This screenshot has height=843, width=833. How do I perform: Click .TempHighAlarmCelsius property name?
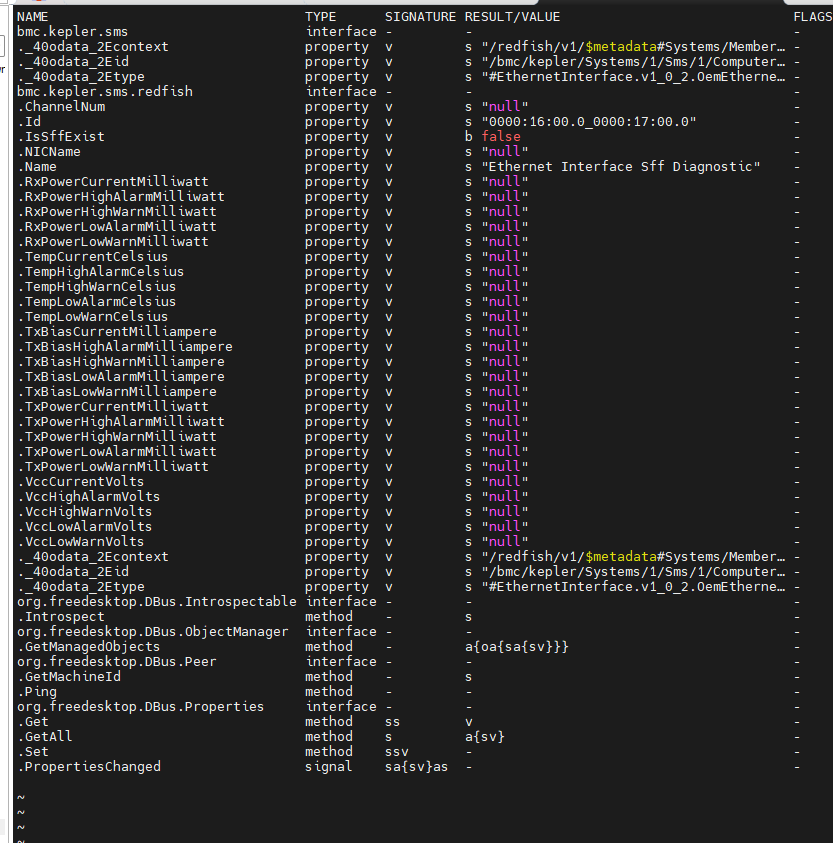click(101, 272)
